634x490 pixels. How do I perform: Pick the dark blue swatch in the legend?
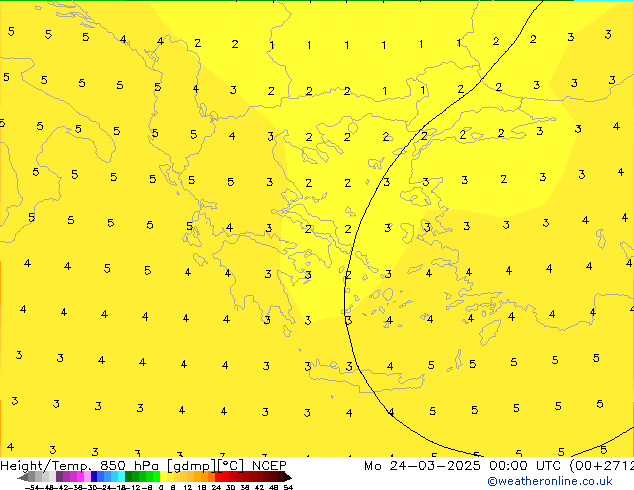click(94, 477)
